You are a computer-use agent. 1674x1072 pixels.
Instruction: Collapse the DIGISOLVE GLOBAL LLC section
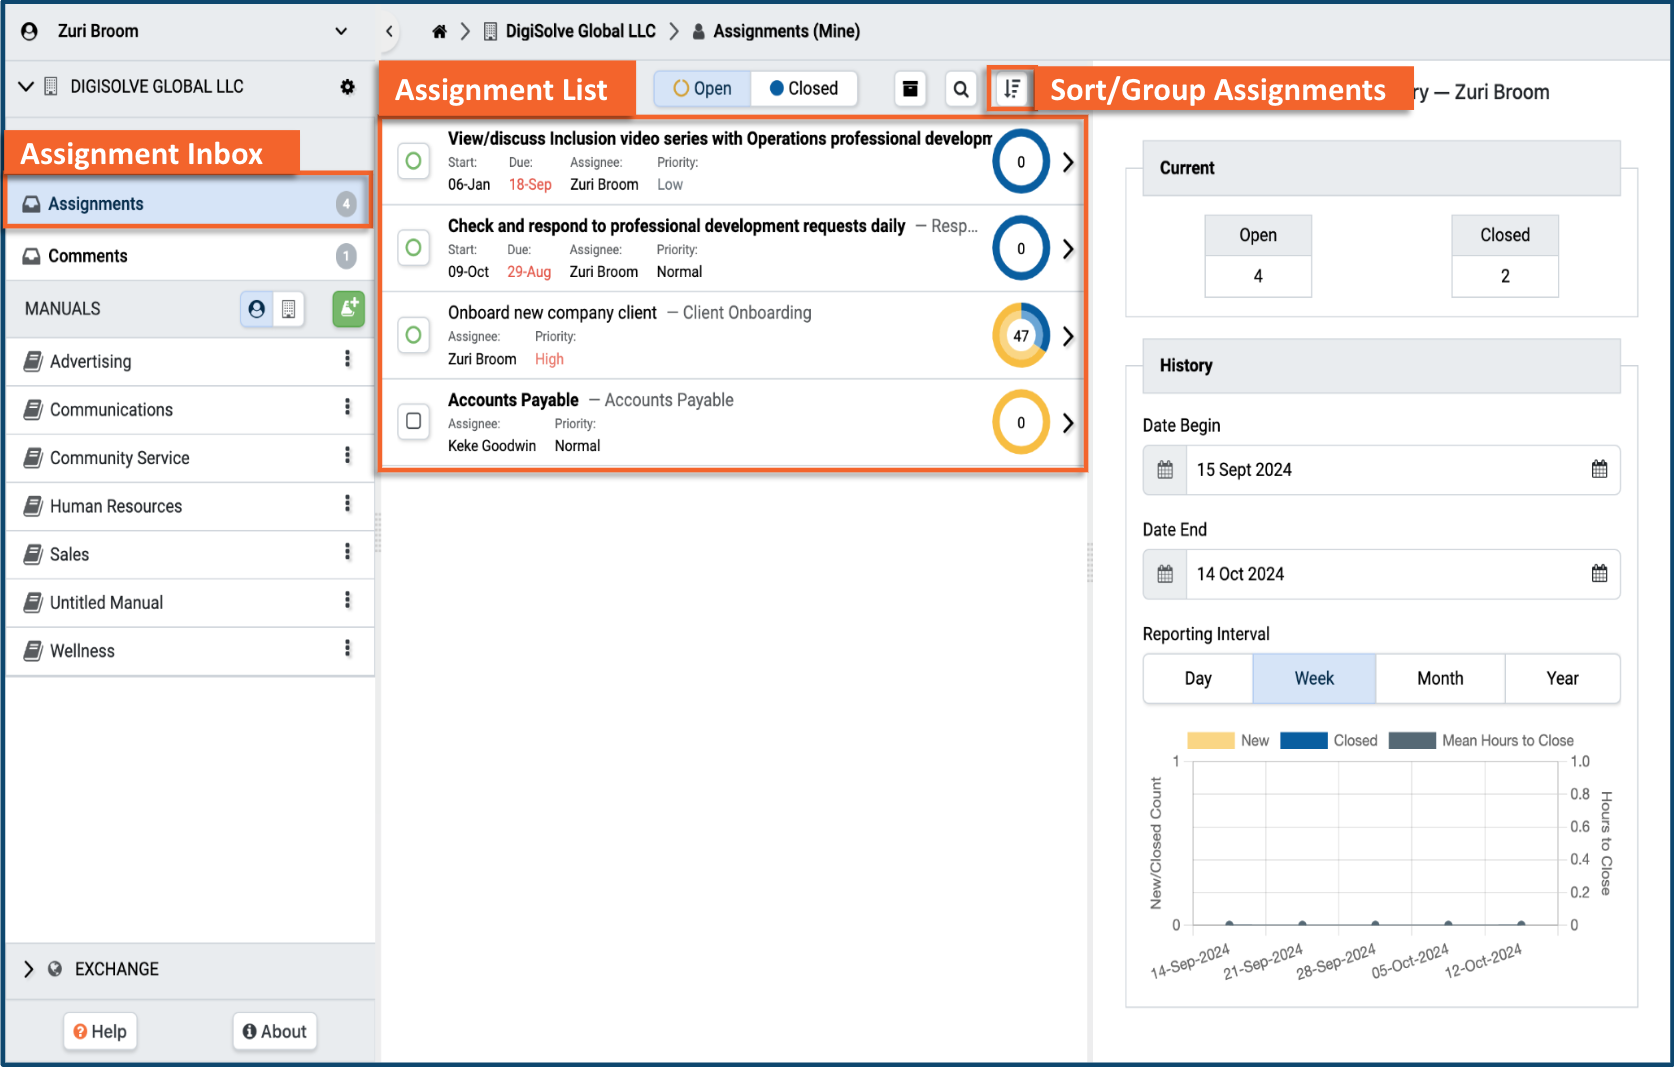[26, 87]
